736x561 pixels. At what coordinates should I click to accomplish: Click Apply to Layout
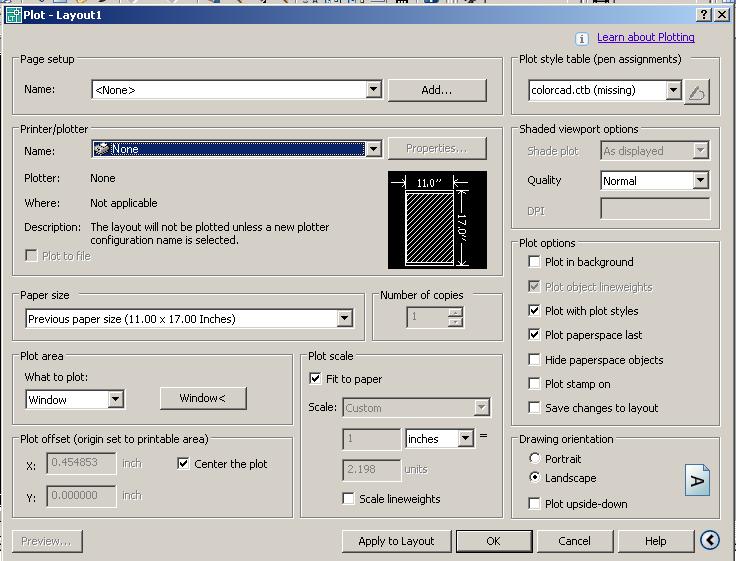(x=396, y=541)
